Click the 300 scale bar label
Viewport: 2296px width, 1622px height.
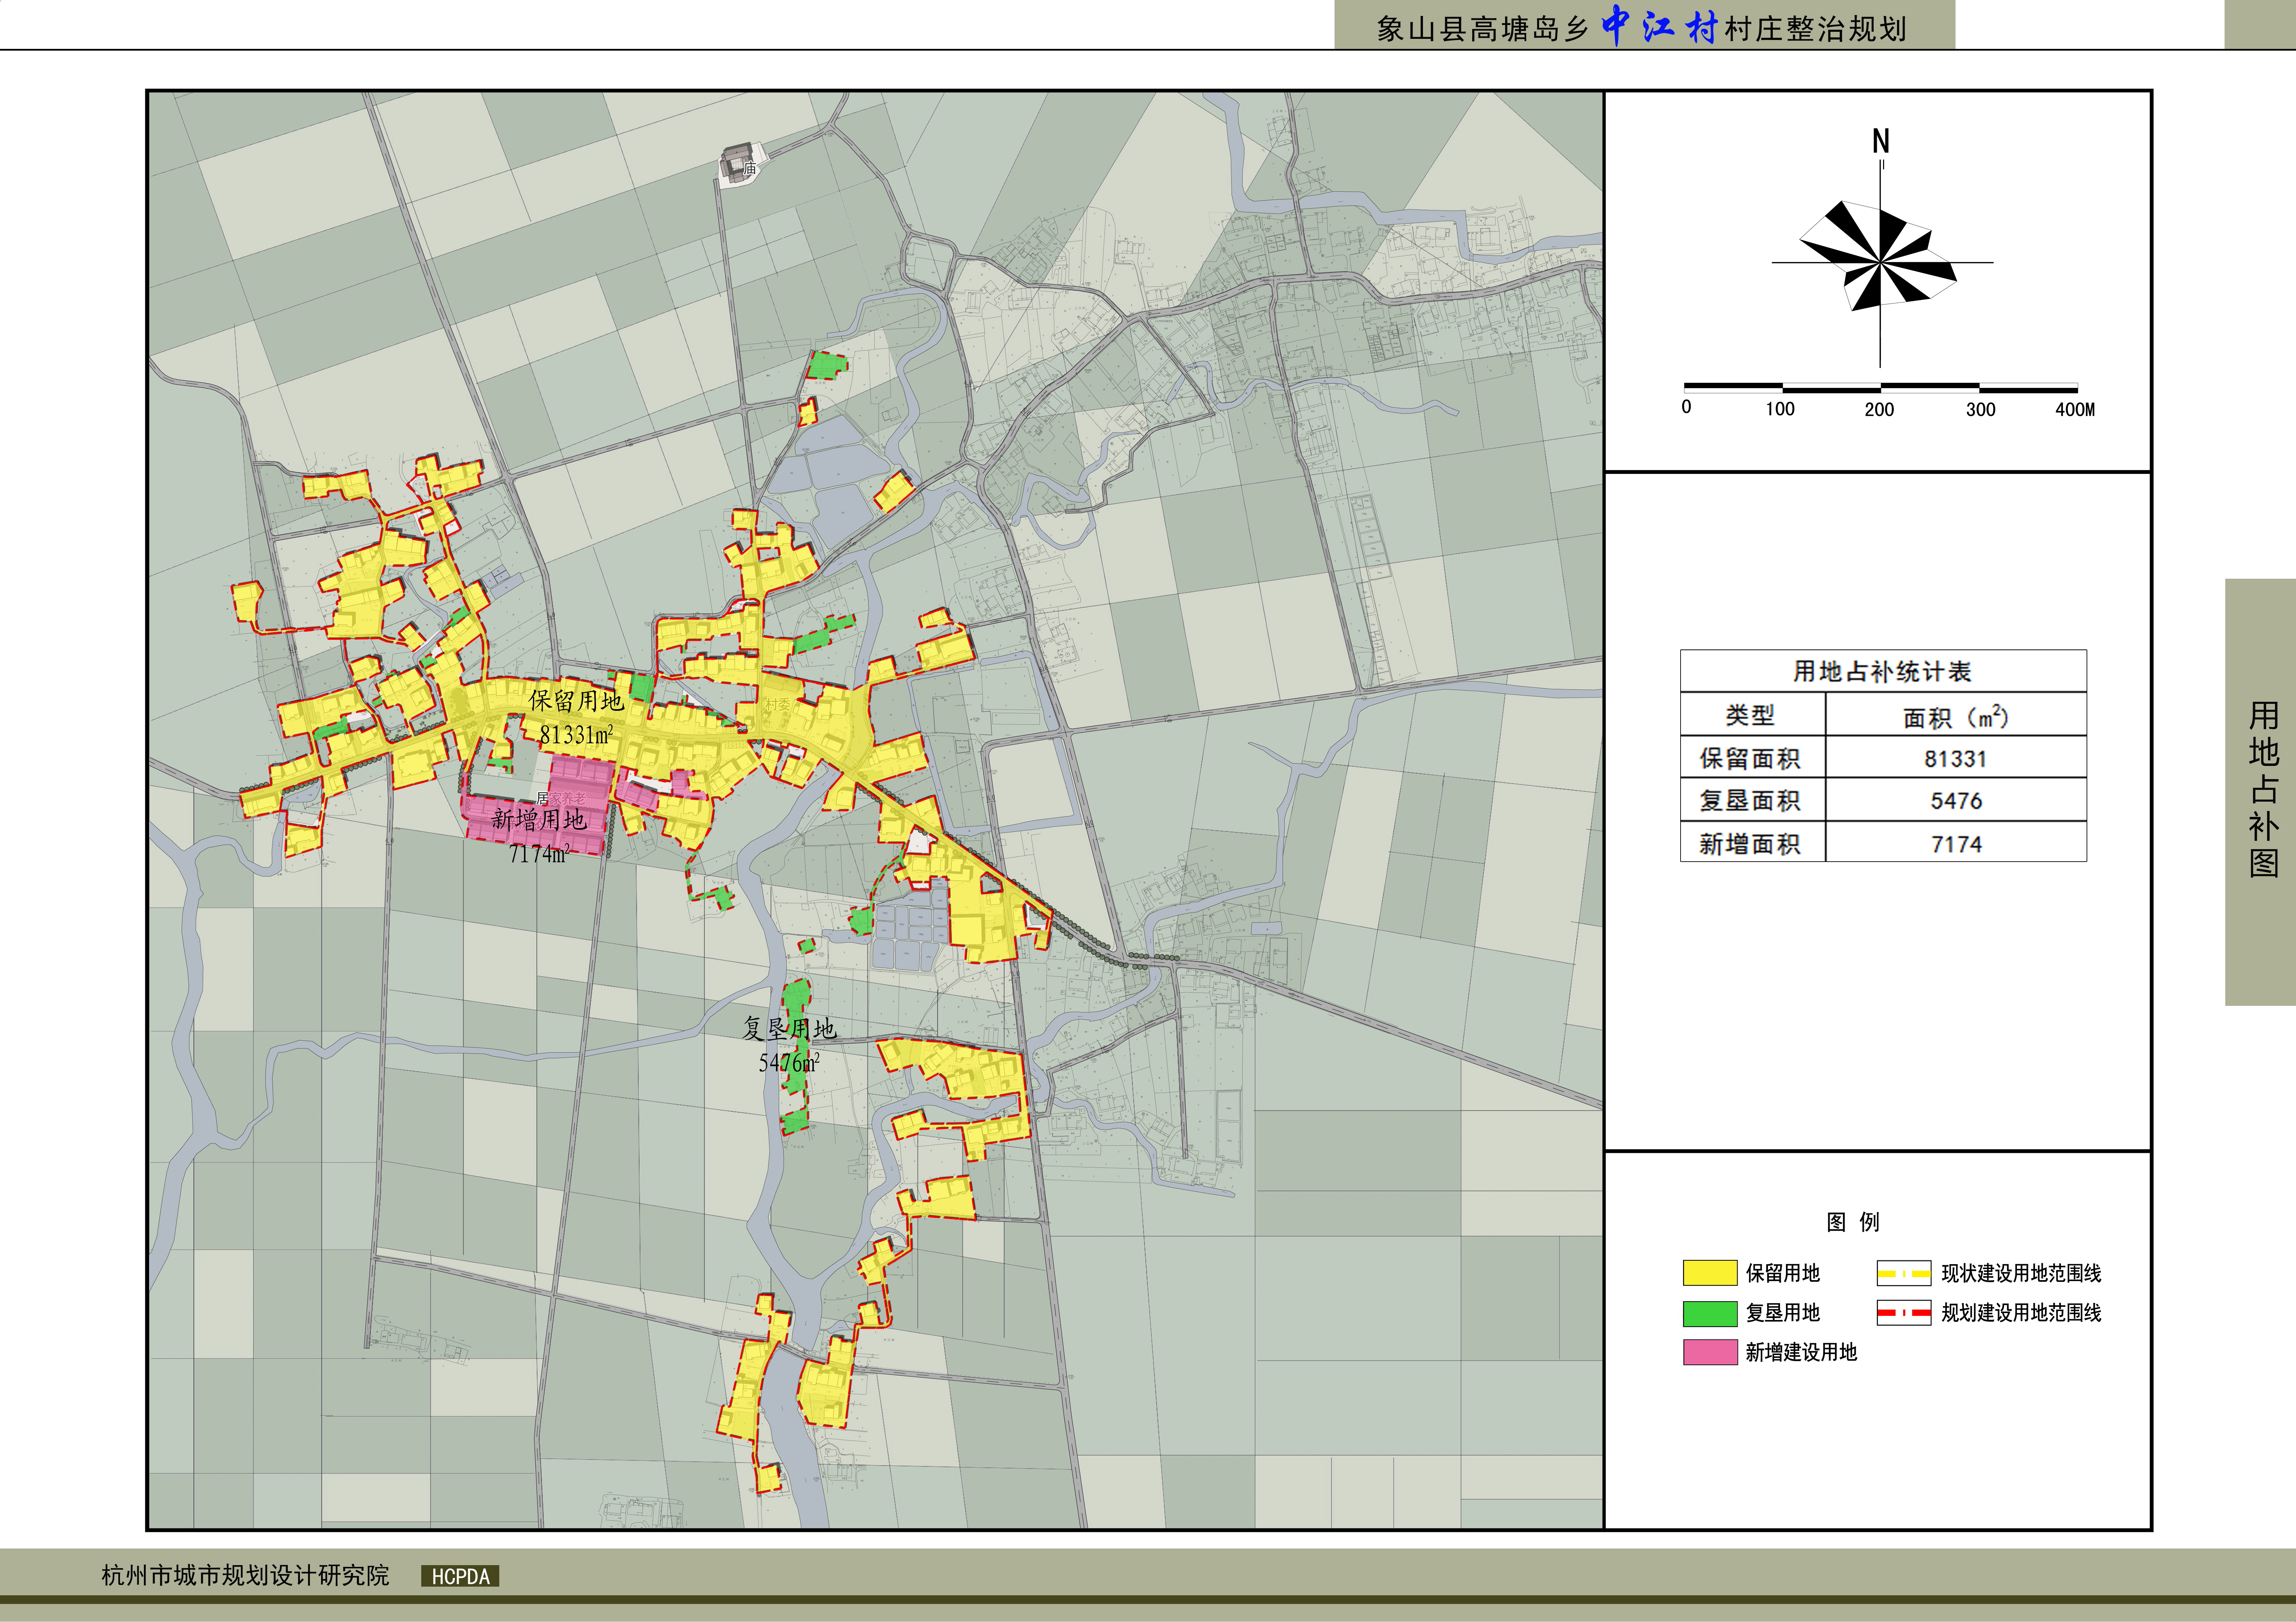tap(1980, 409)
